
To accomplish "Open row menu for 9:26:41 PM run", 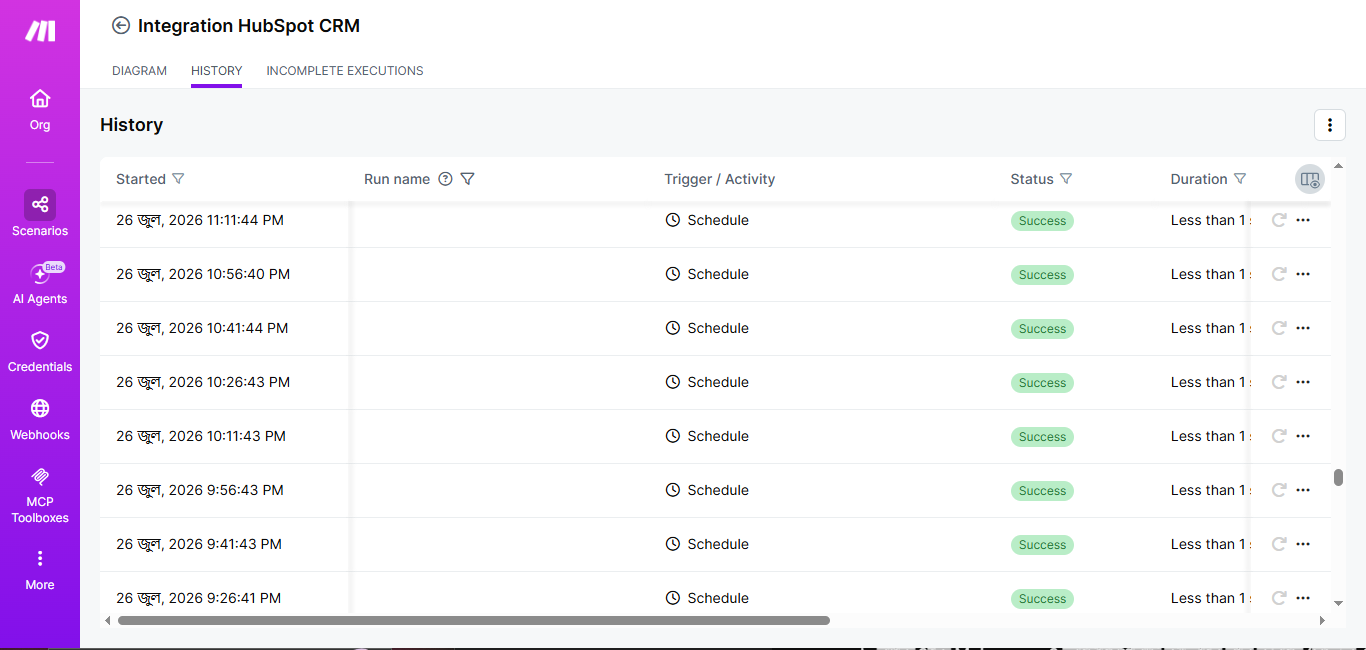I will click(1303, 598).
